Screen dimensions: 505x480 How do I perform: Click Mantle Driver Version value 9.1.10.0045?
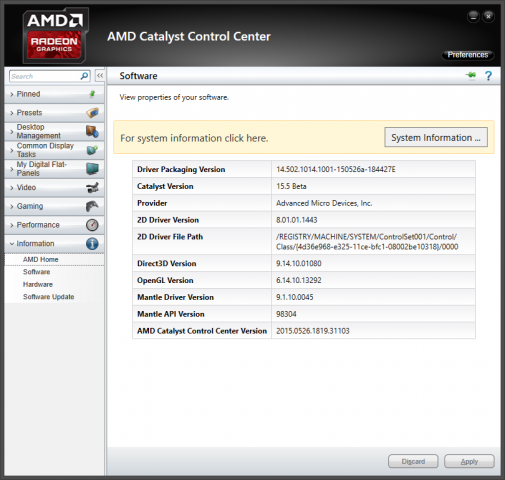[295, 297]
